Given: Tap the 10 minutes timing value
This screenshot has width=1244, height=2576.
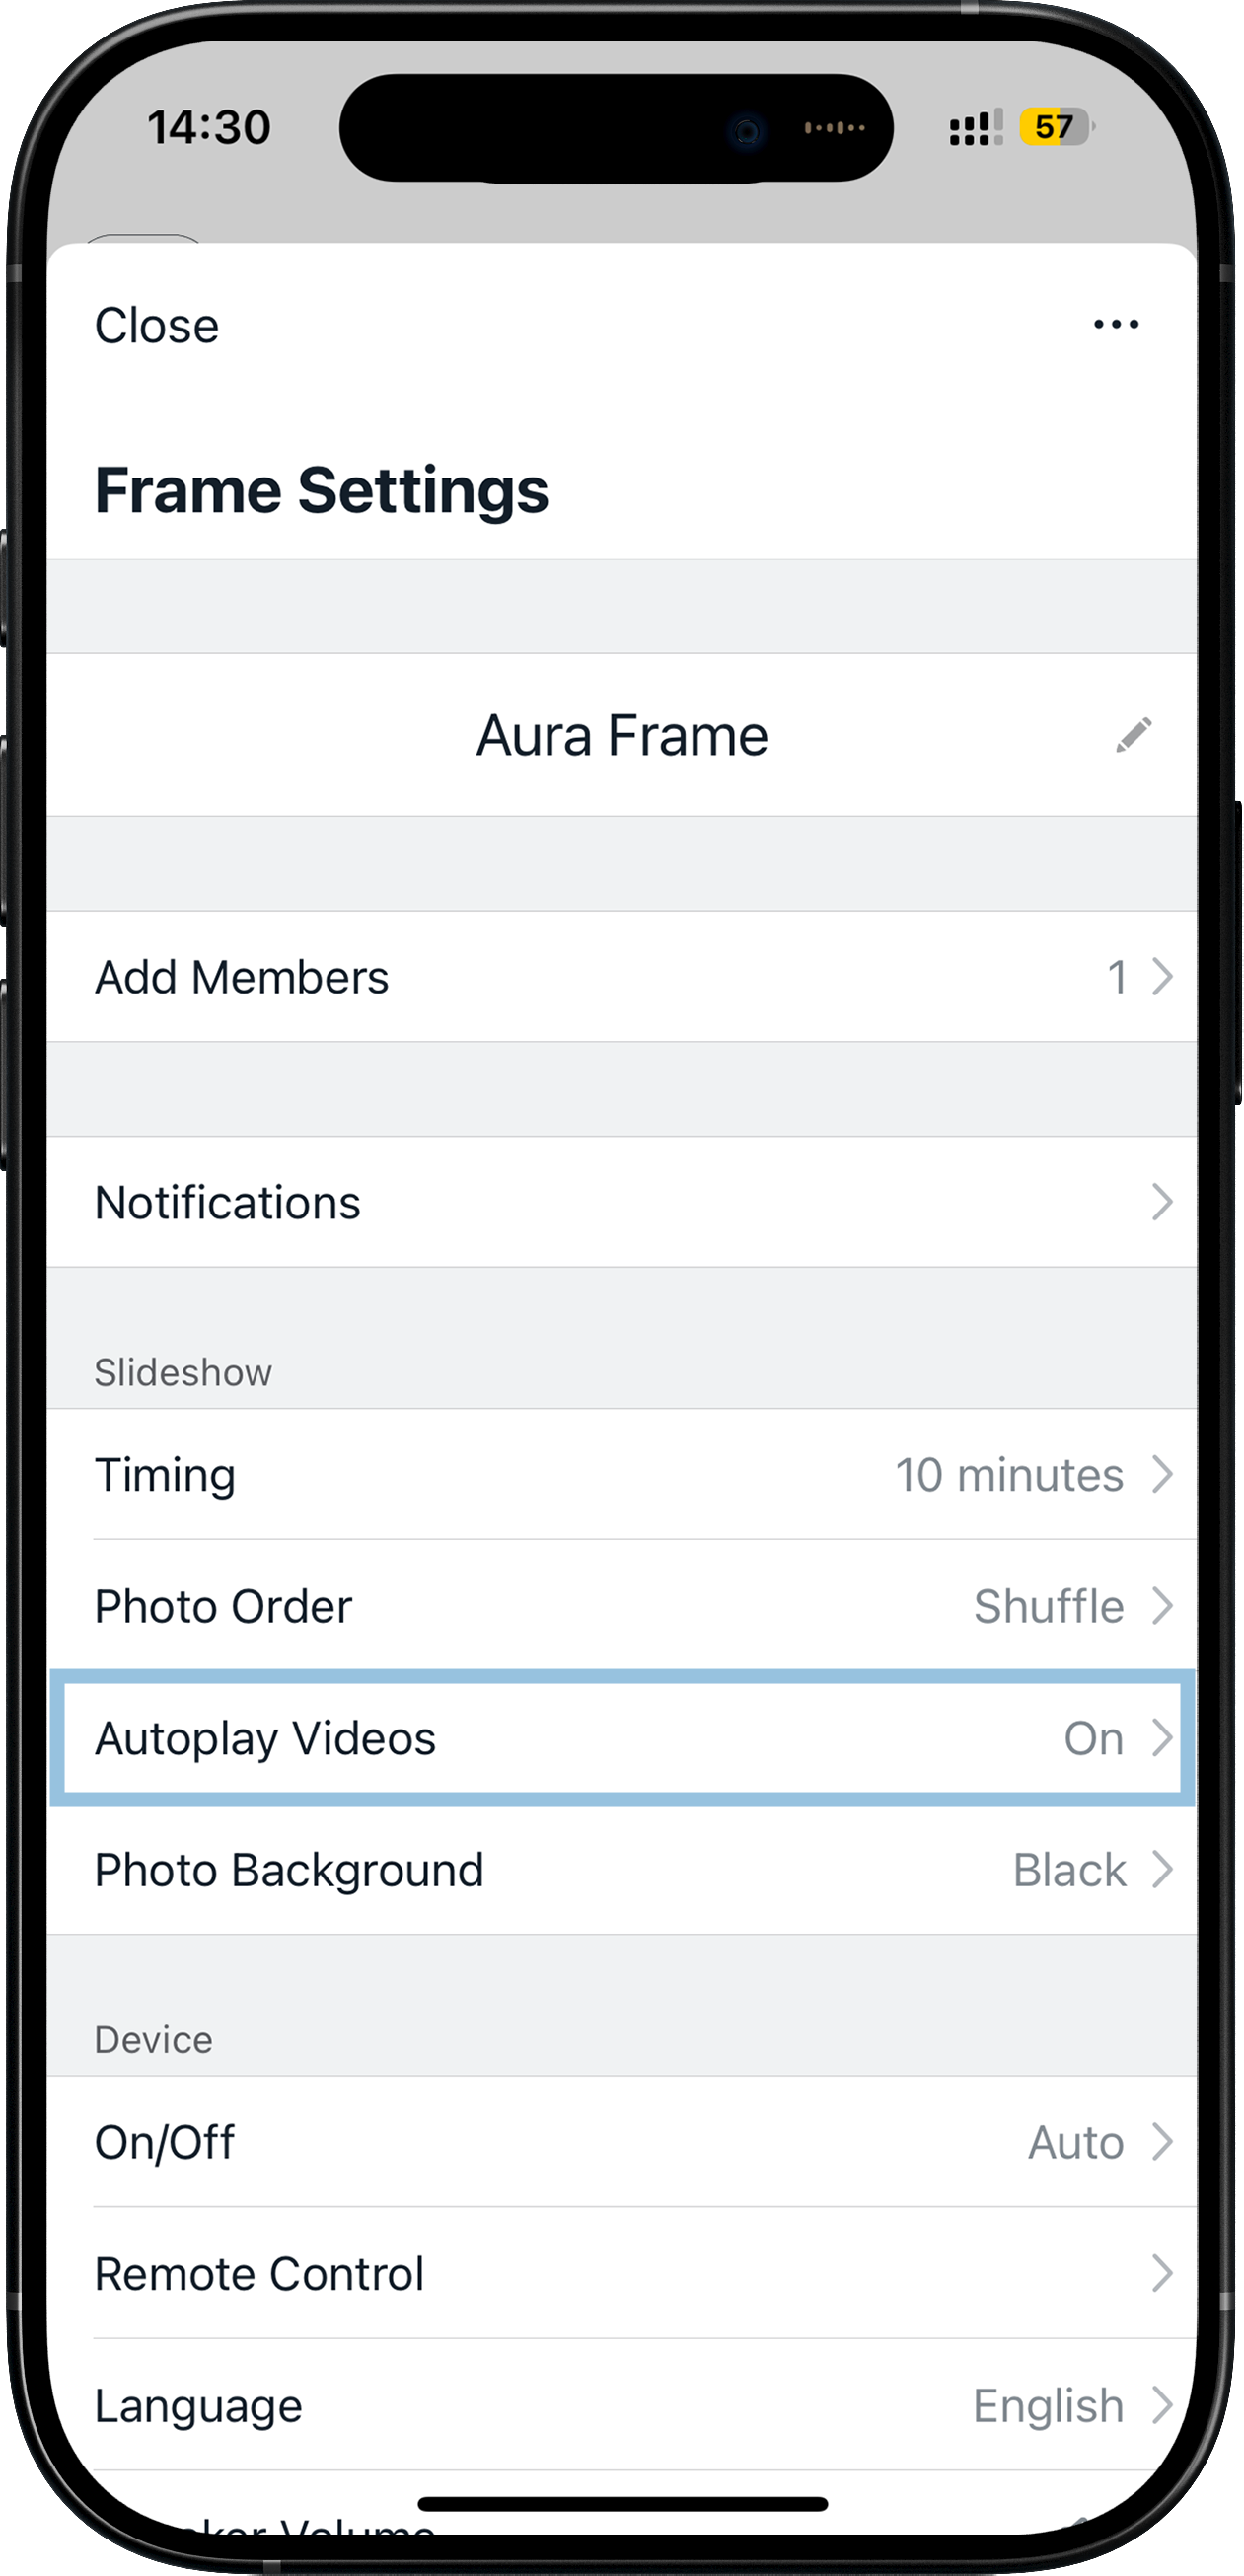Looking at the screenshot, I should pyautogui.click(x=1009, y=1475).
